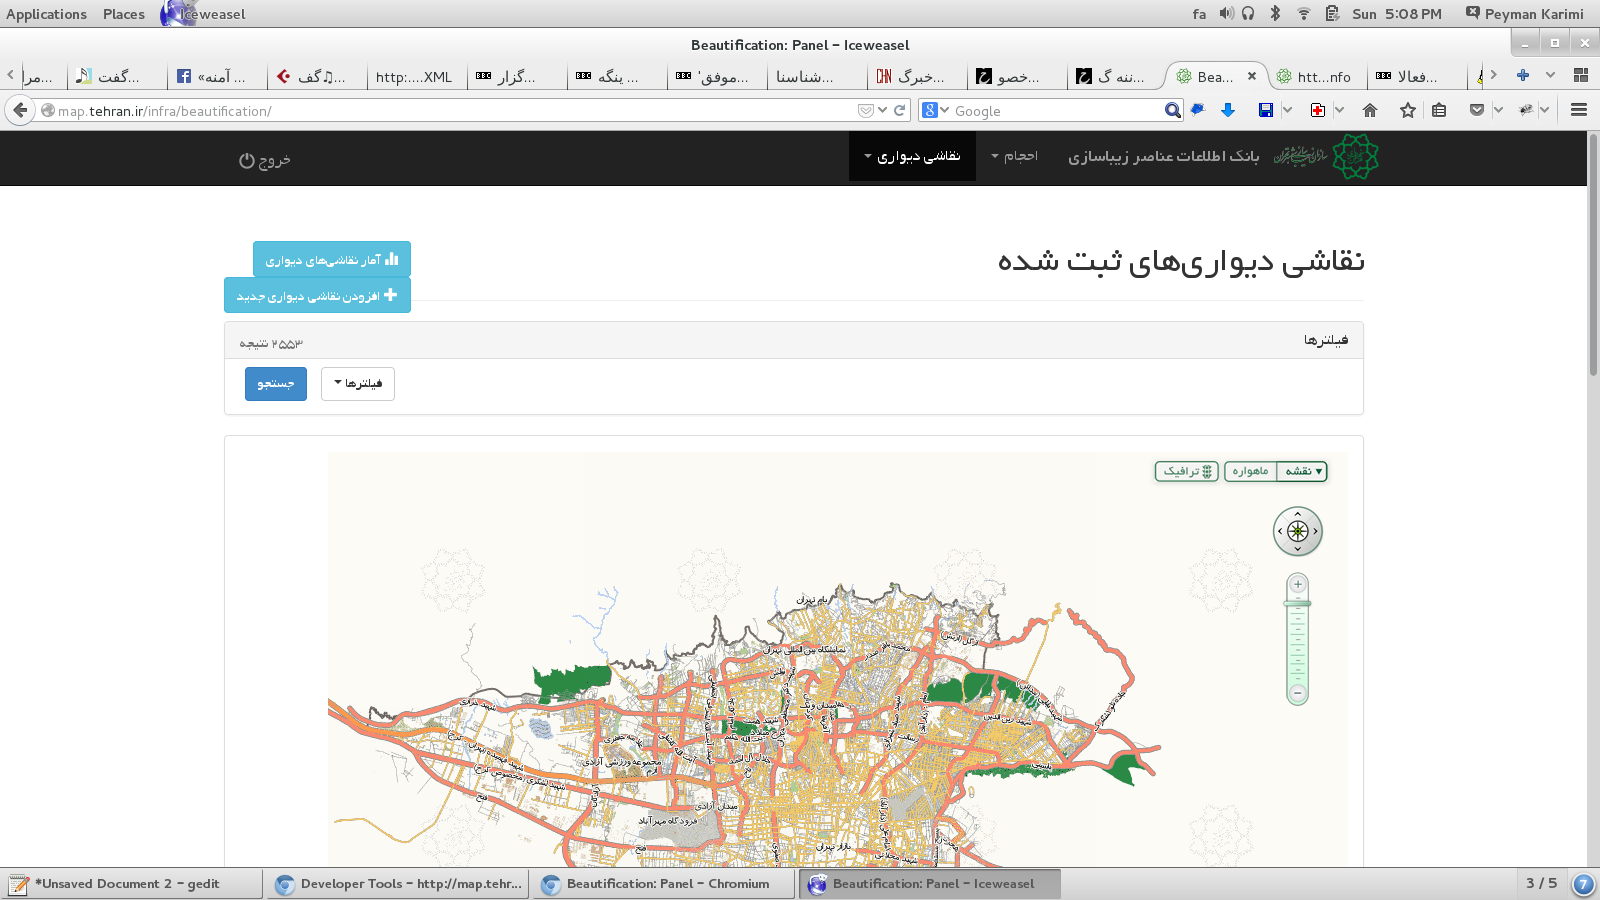This screenshot has width=1600, height=900.
Task: Click the volume speaker icon in top panel
Action: point(1226,13)
